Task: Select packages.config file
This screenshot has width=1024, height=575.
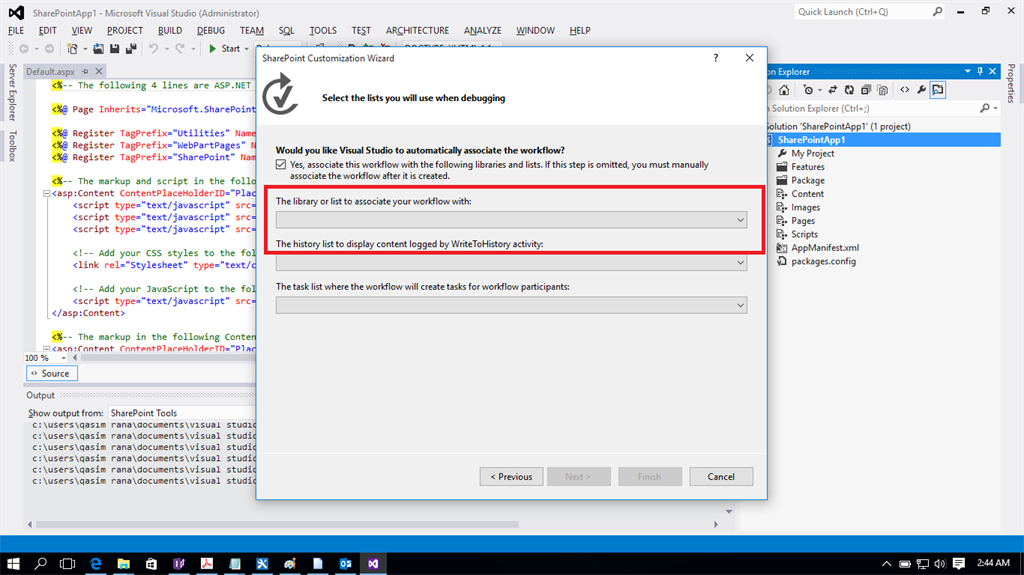Action: (x=823, y=261)
